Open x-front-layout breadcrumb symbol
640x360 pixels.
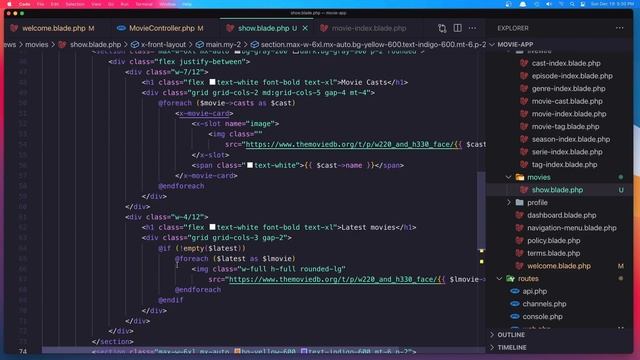point(163,44)
